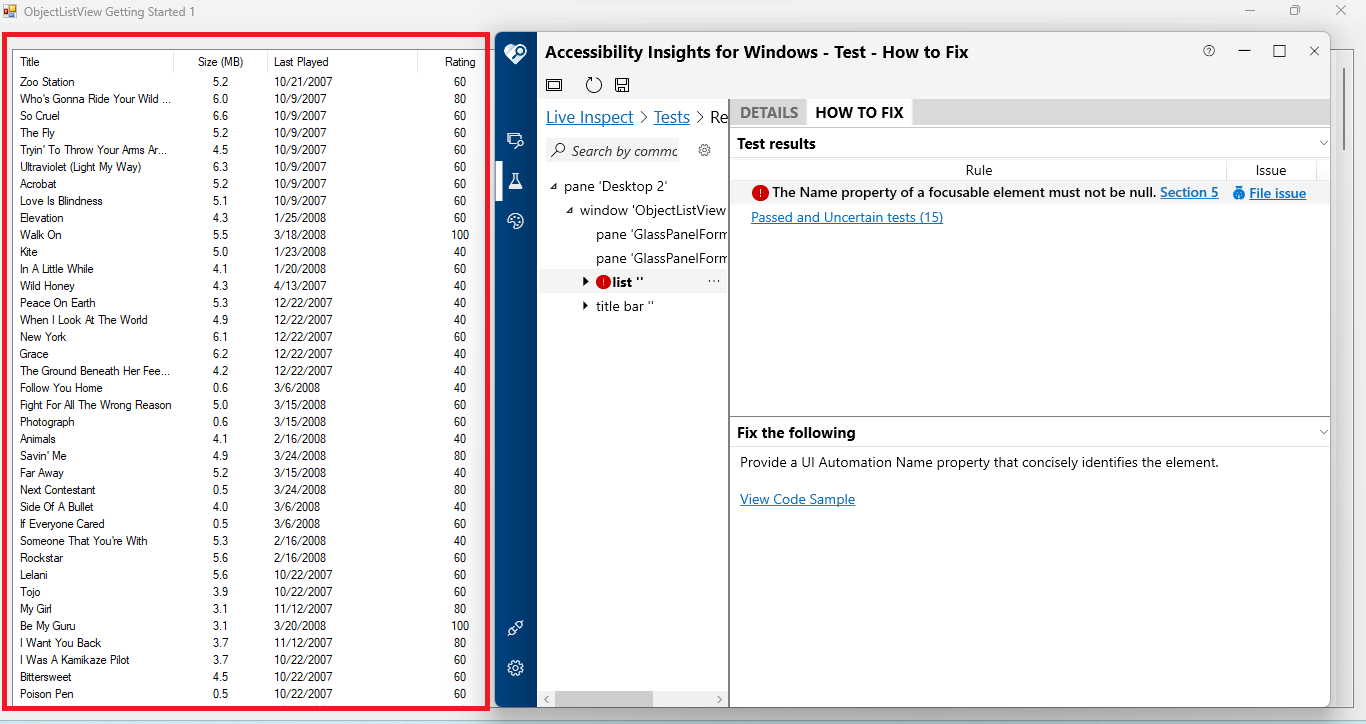This screenshot has height=724, width=1366.
Task: Select the 'Photograph' song row
Action: (247, 422)
